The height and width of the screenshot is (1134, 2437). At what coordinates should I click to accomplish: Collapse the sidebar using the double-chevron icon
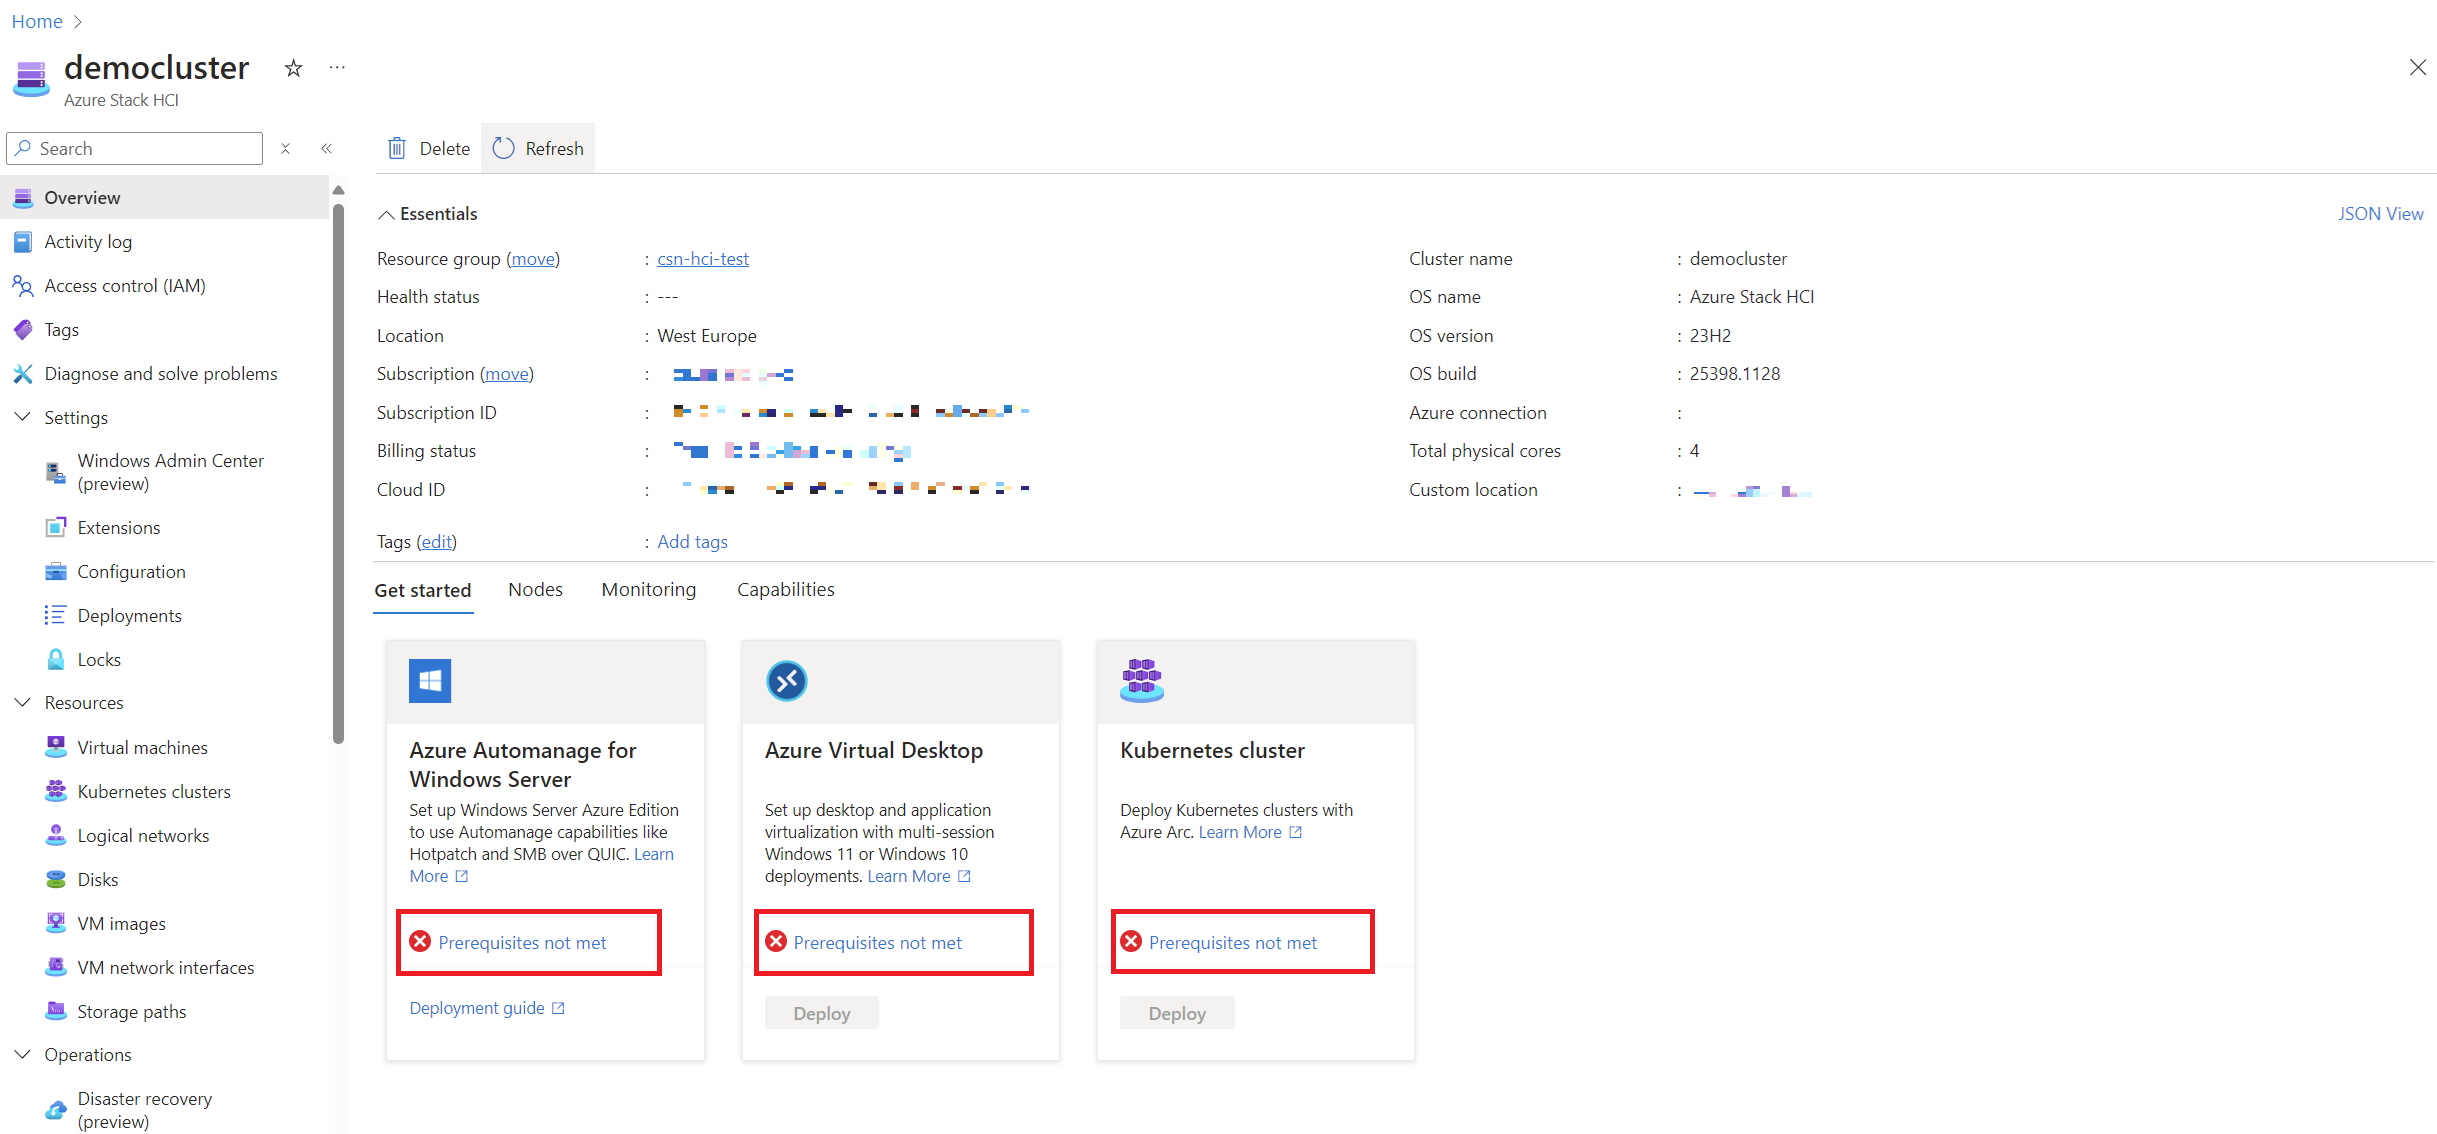(x=327, y=148)
